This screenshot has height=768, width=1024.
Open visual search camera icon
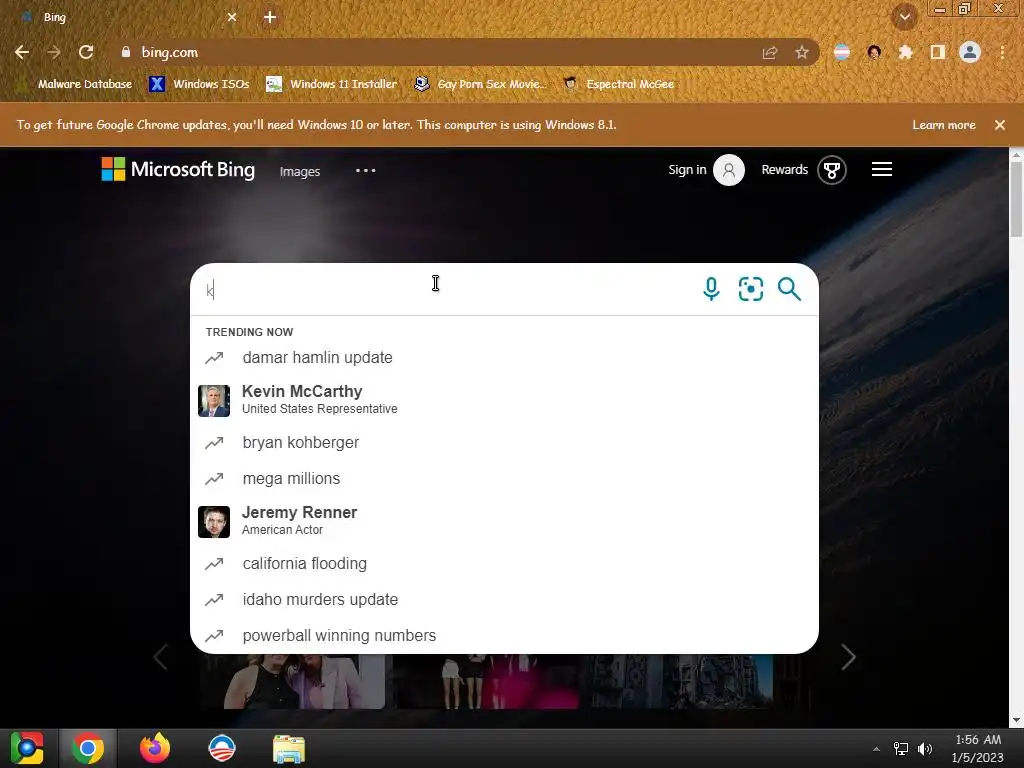click(750, 289)
